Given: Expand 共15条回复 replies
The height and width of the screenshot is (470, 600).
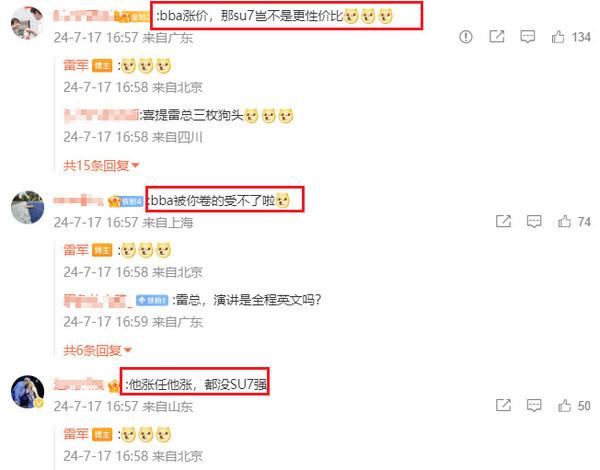Looking at the screenshot, I should tap(101, 165).
